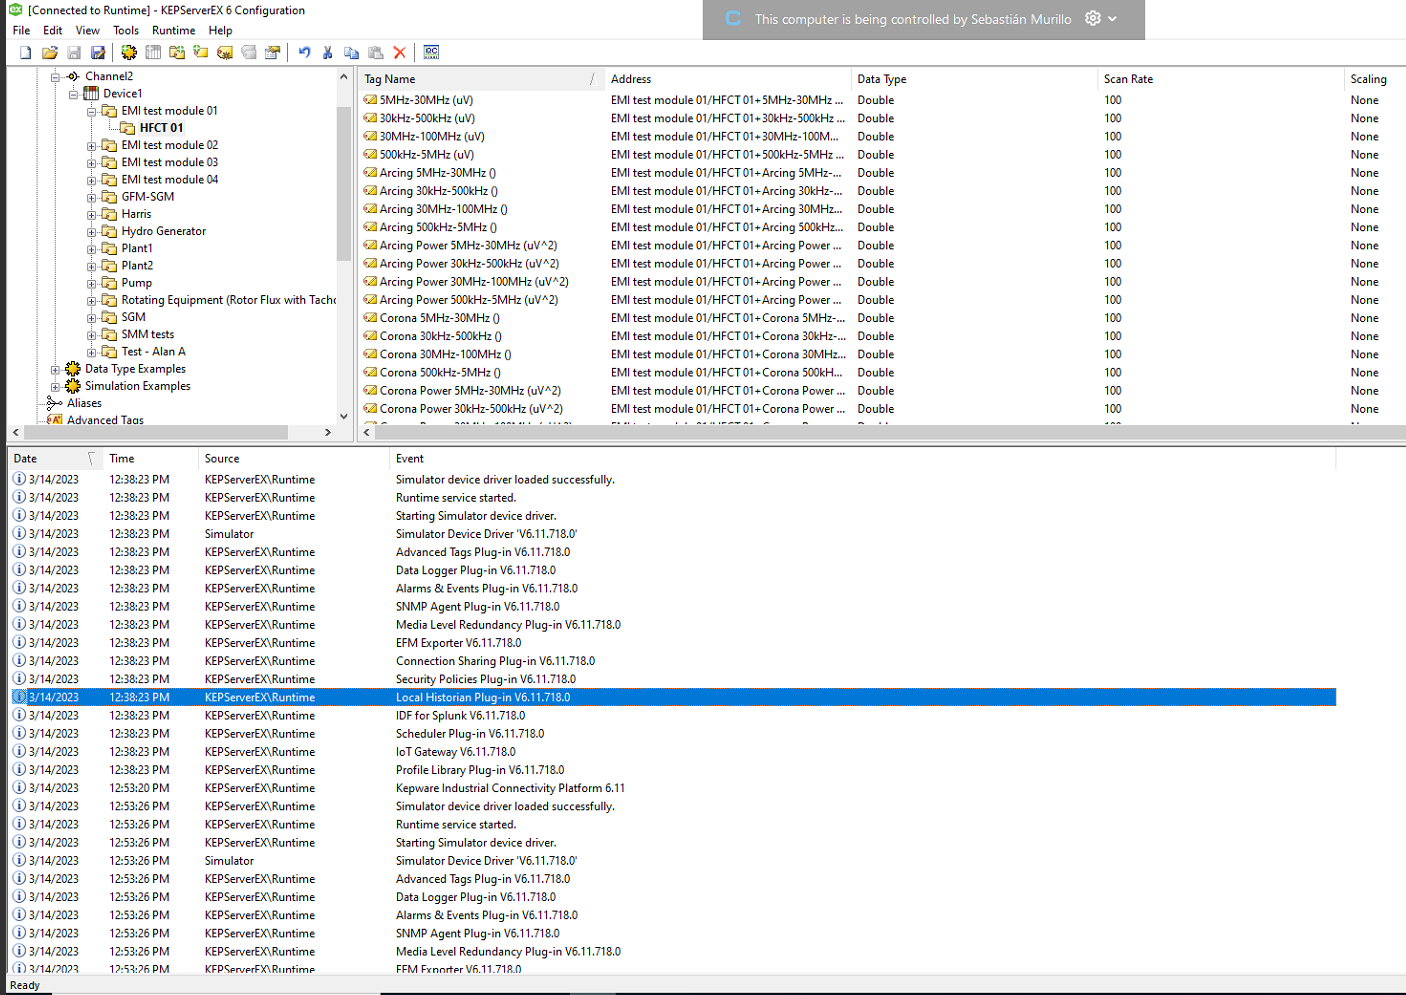
Task: Select the IDF for Splunk V6.11.718.0 event
Action: coord(460,716)
